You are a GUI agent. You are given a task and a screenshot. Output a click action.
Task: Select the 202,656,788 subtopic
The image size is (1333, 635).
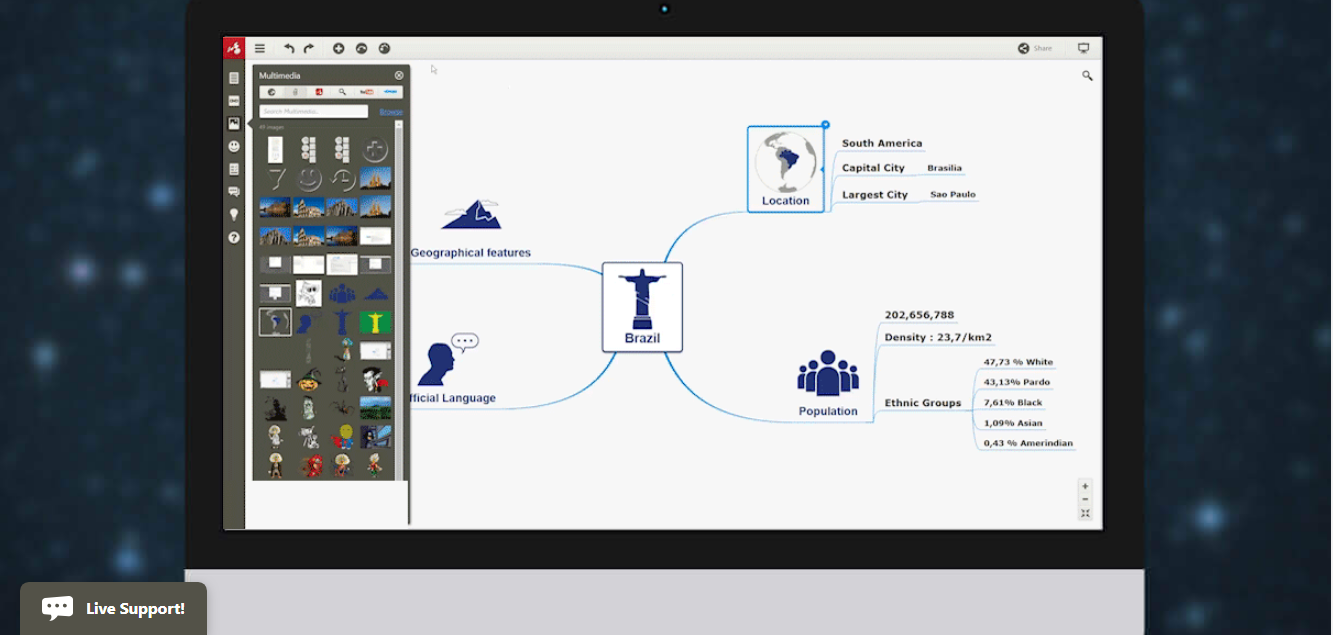click(919, 315)
